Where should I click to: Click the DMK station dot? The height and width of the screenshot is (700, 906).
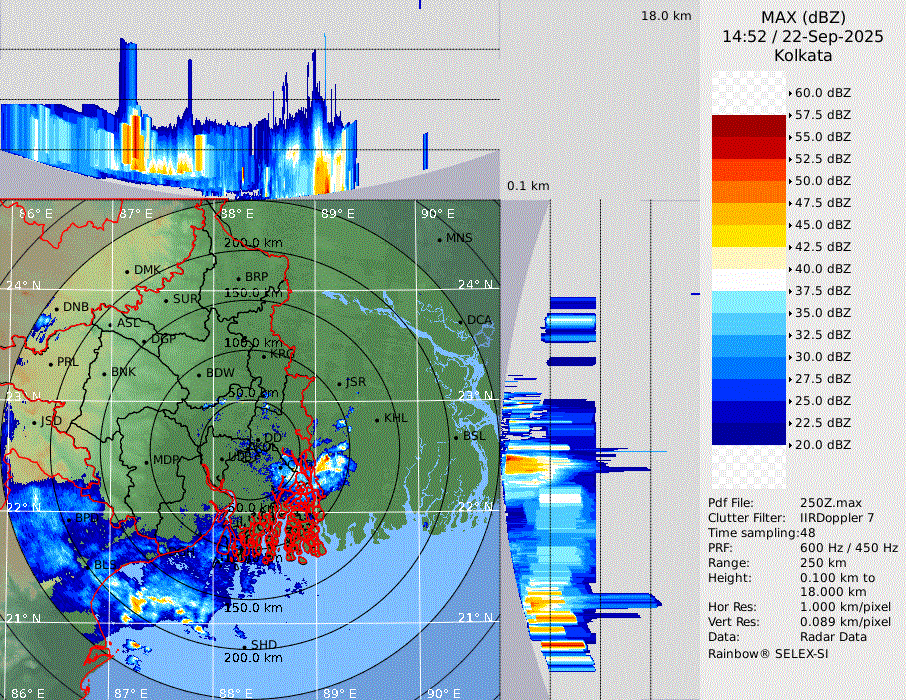[x=127, y=271]
